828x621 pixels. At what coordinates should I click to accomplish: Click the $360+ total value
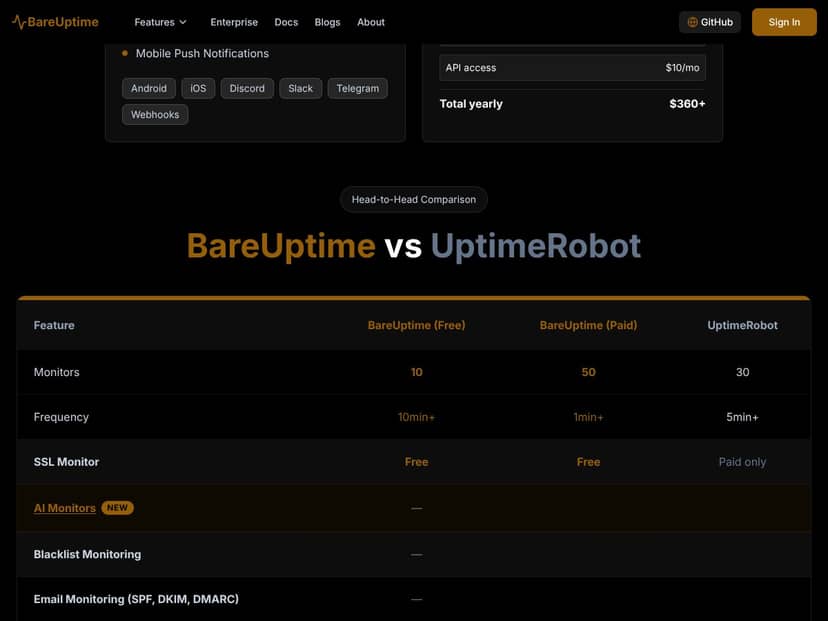tap(687, 104)
